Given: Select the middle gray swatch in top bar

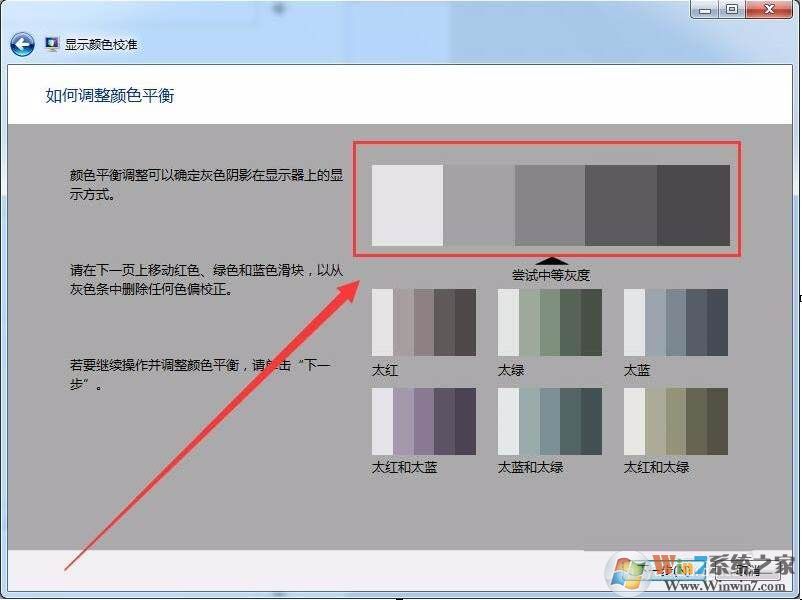Looking at the screenshot, I should [x=549, y=205].
